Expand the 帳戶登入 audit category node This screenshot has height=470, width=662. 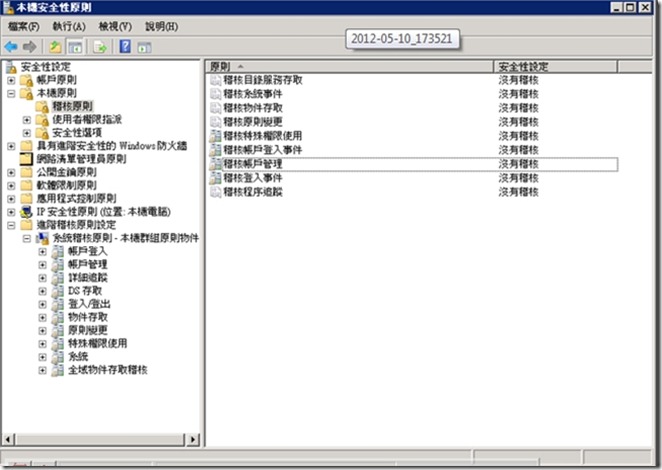[42, 251]
